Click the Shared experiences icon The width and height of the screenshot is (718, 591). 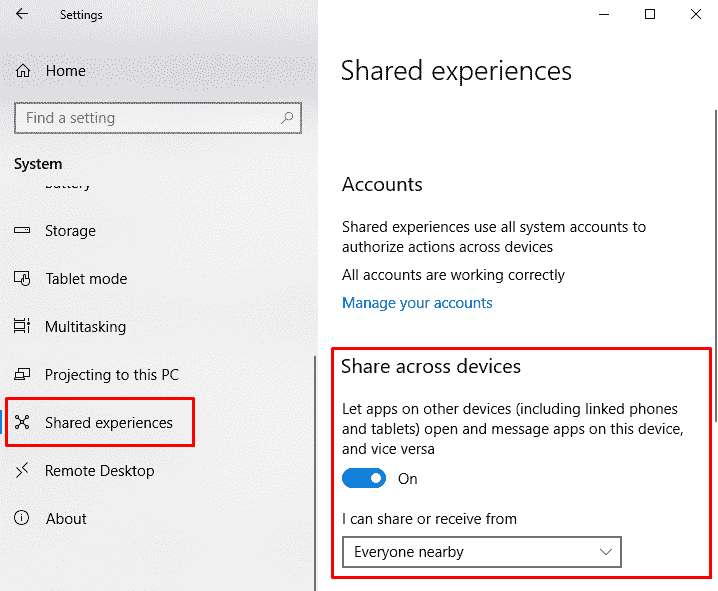coord(22,422)
